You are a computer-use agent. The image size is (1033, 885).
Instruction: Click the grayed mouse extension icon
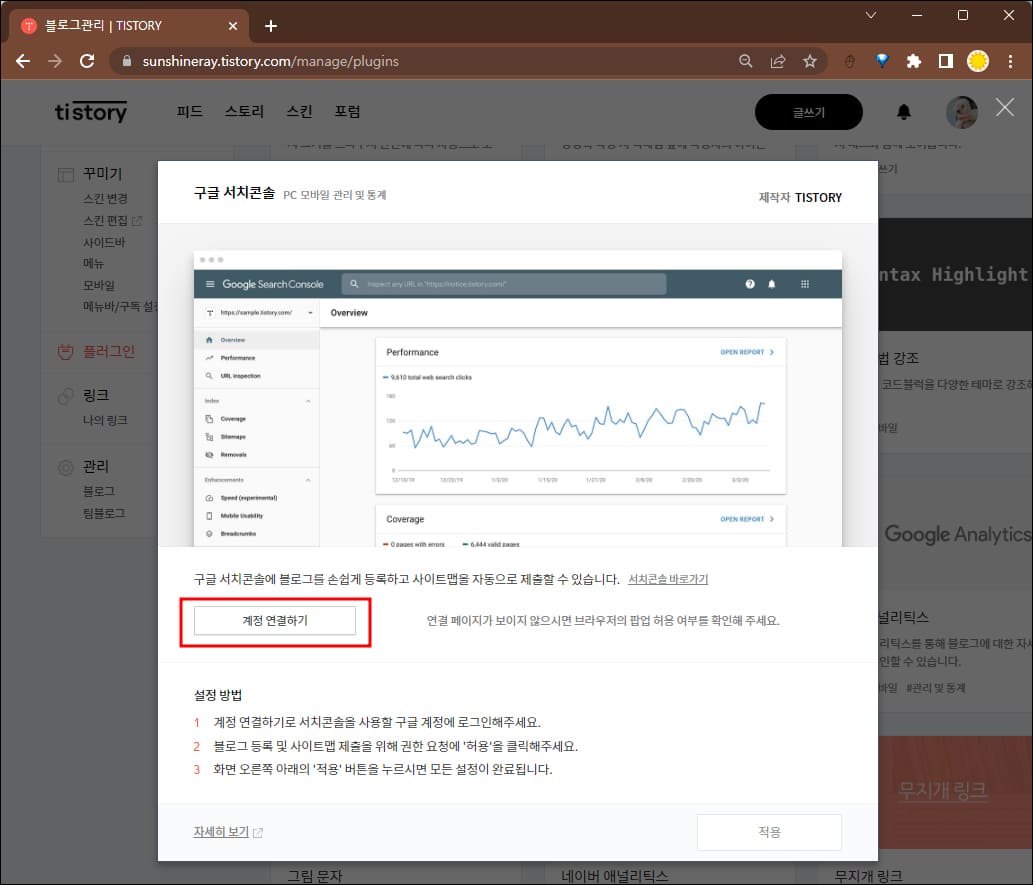tap(850, 61)
